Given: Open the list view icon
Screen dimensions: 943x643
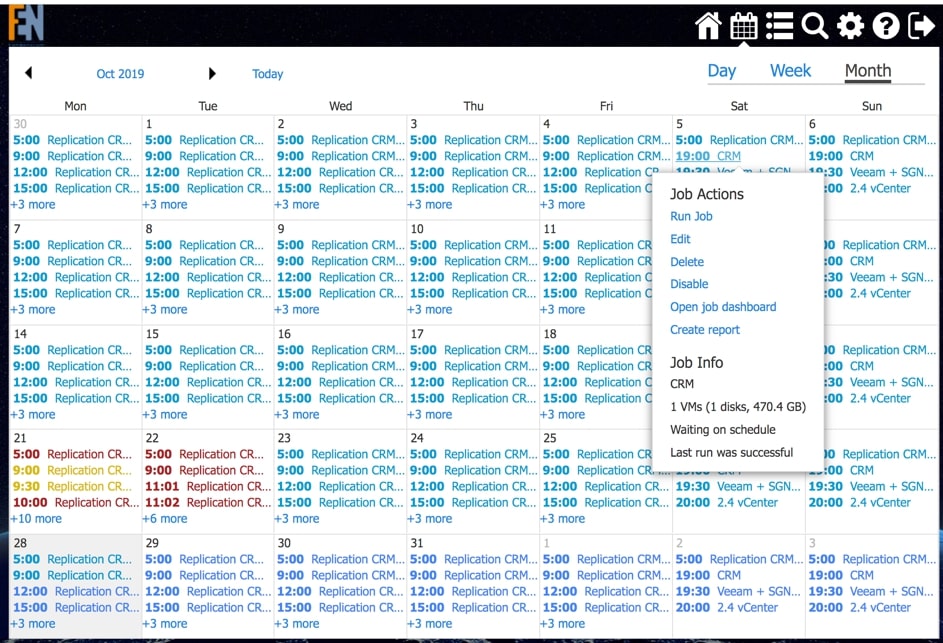Looking at the screenshot, I should click(x=779, y=26).
